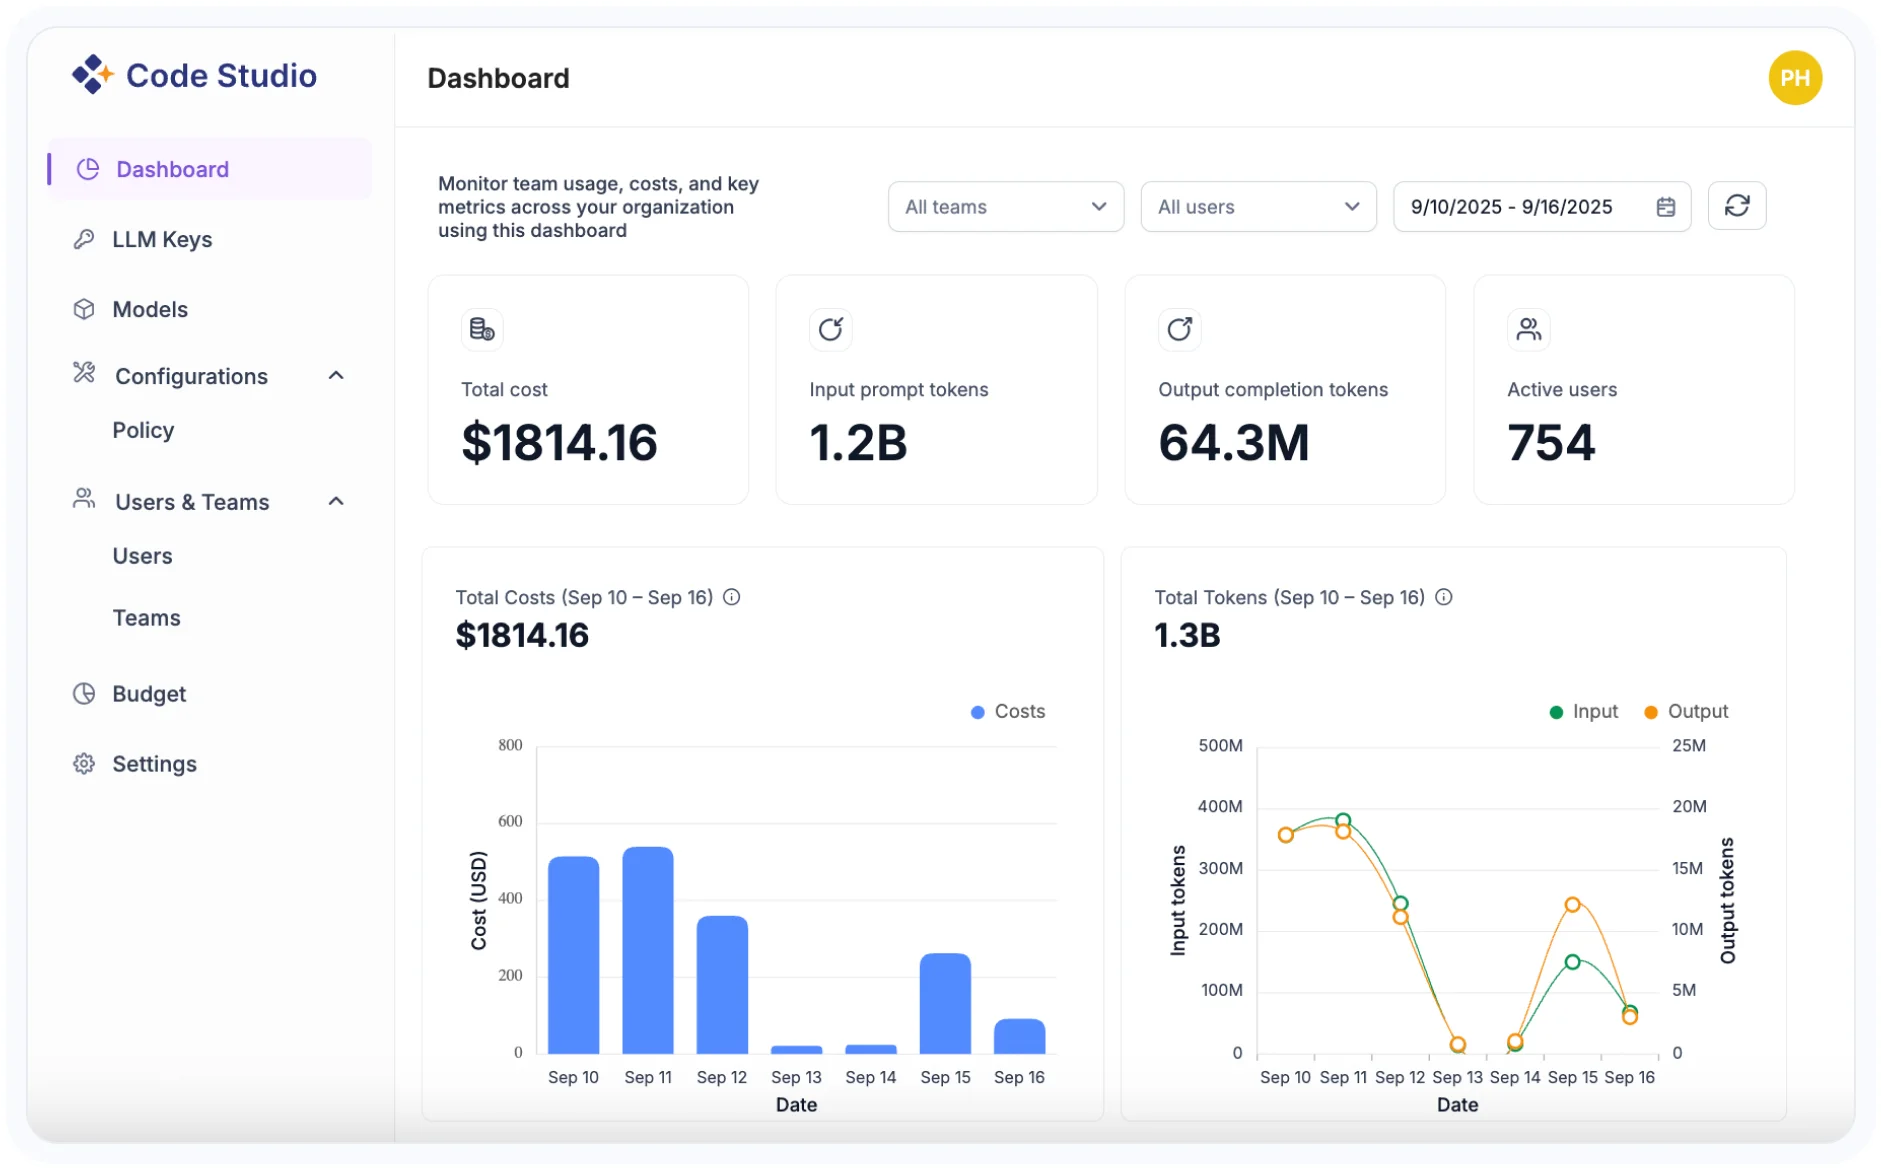Open the All users dropdown

(x=1259, y=206)
